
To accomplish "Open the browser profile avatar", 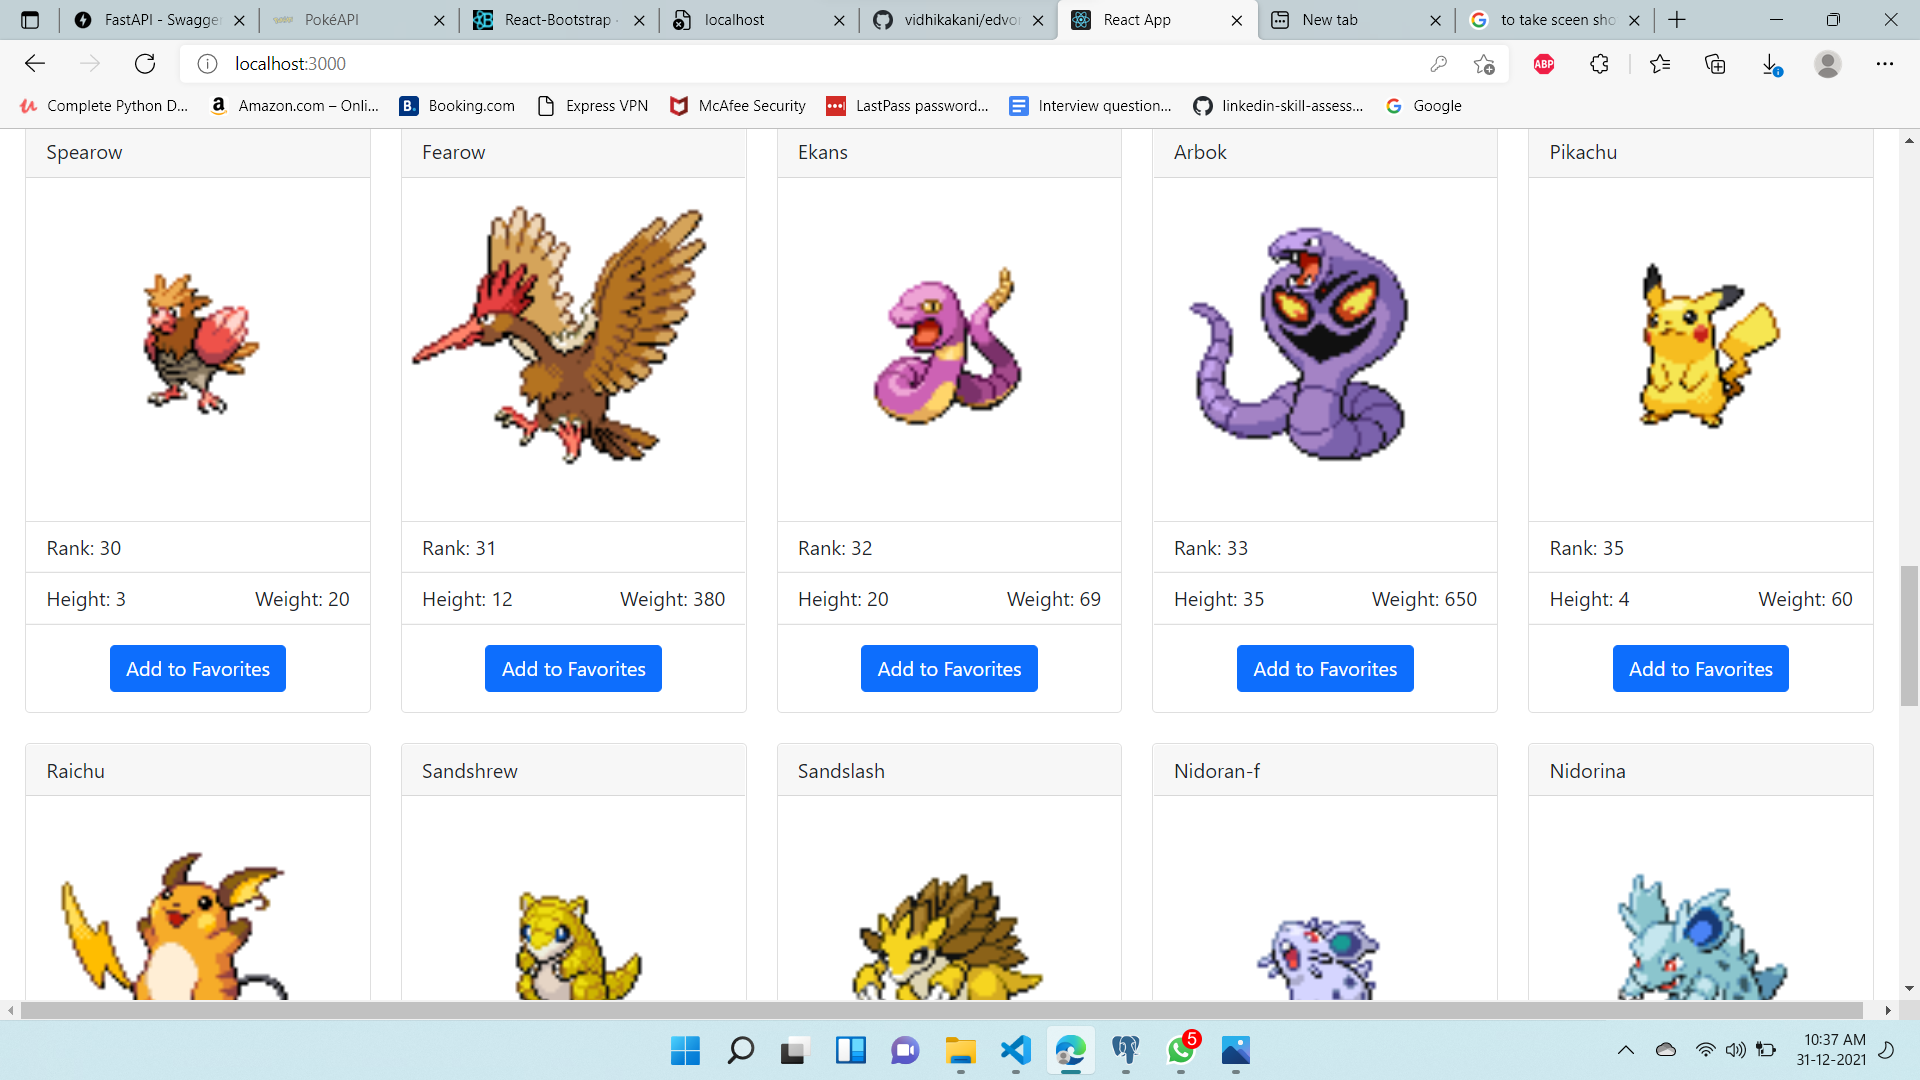I will [1827, 64].
